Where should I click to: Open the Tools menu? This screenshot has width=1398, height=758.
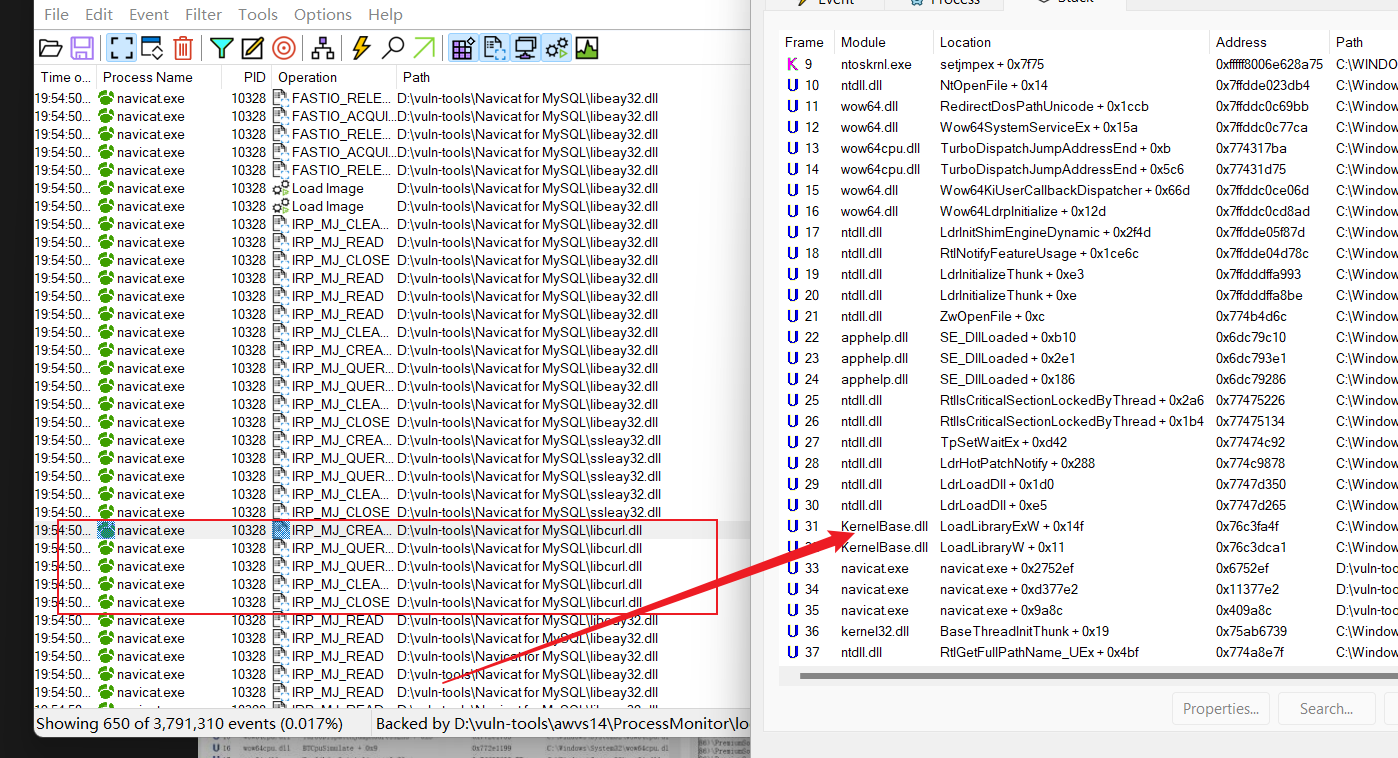click(258, 15)
